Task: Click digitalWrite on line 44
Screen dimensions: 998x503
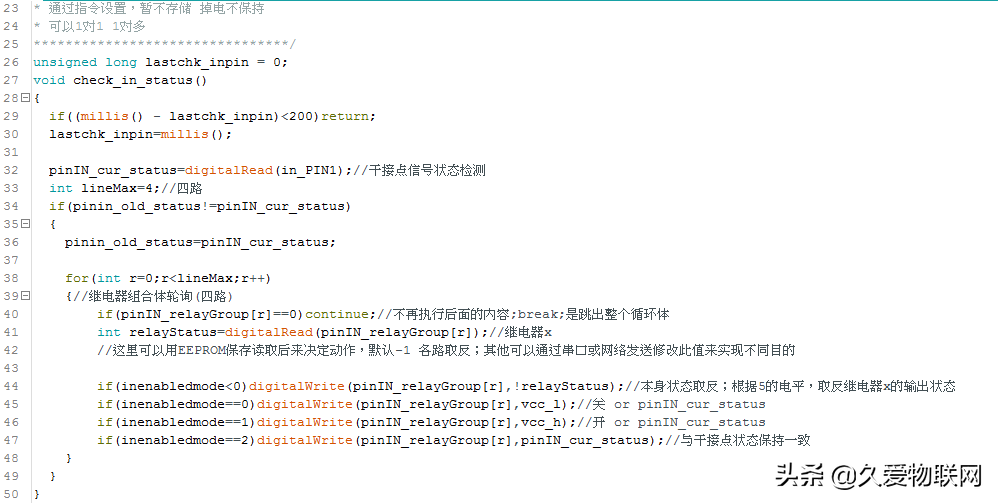Action: pos(297,386)
